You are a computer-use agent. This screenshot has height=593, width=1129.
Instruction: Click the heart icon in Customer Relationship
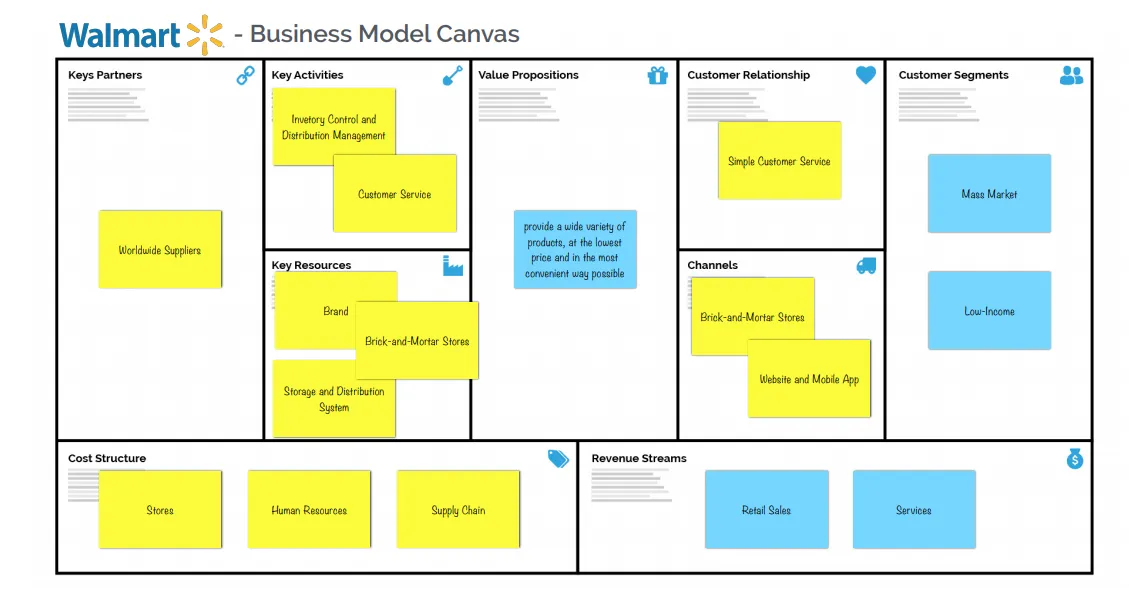865,75
